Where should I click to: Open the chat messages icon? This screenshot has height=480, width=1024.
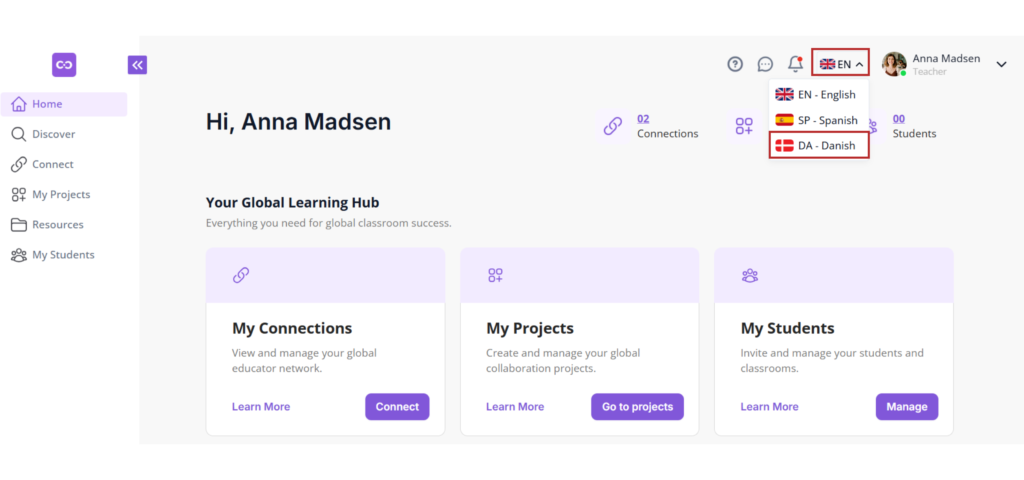click(x=765, y=64)
